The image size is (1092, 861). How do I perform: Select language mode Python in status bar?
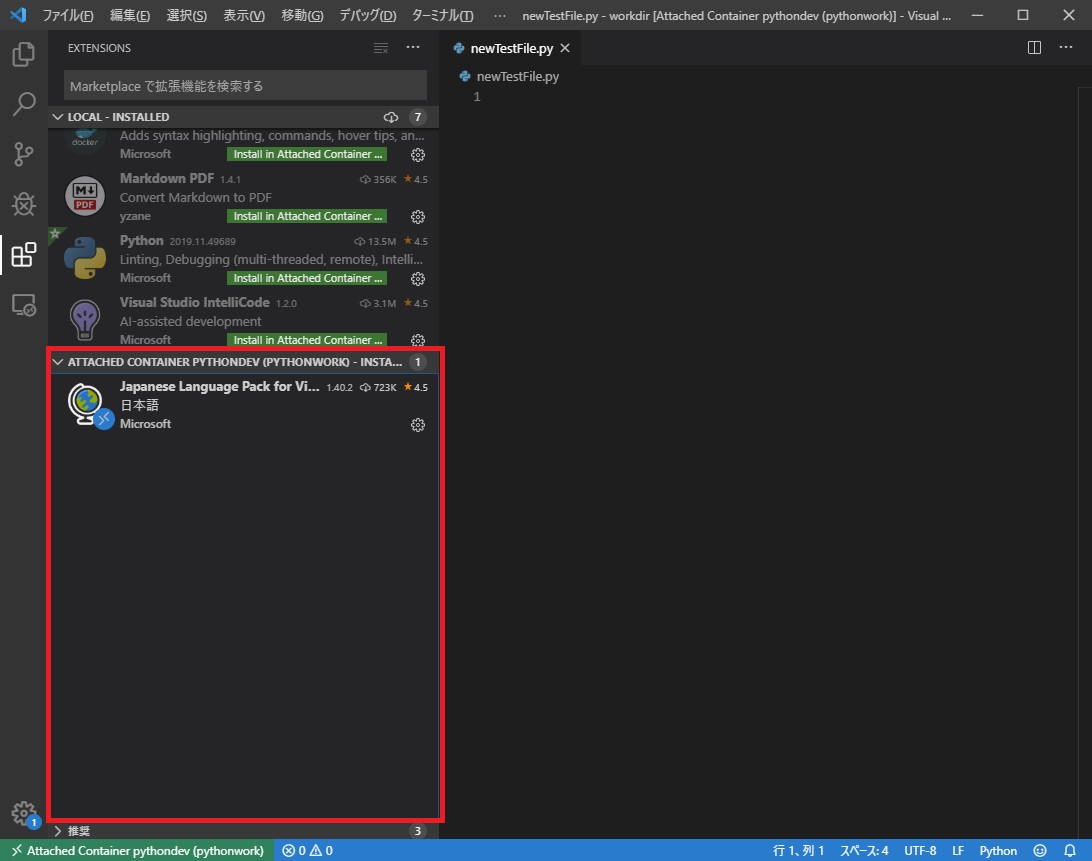click(998, 851)
